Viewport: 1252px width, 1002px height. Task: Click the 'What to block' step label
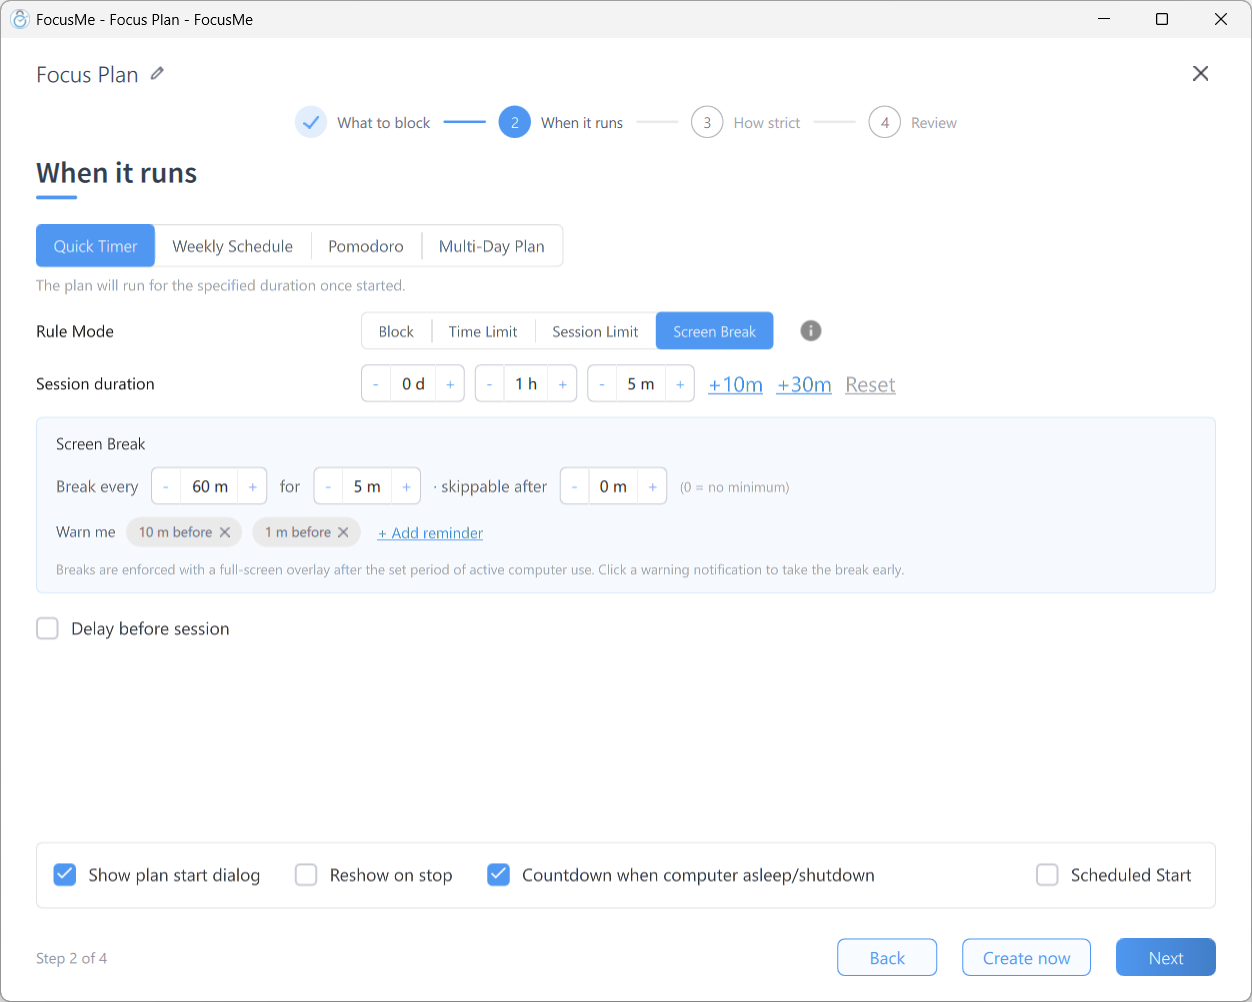pos(383,123)
